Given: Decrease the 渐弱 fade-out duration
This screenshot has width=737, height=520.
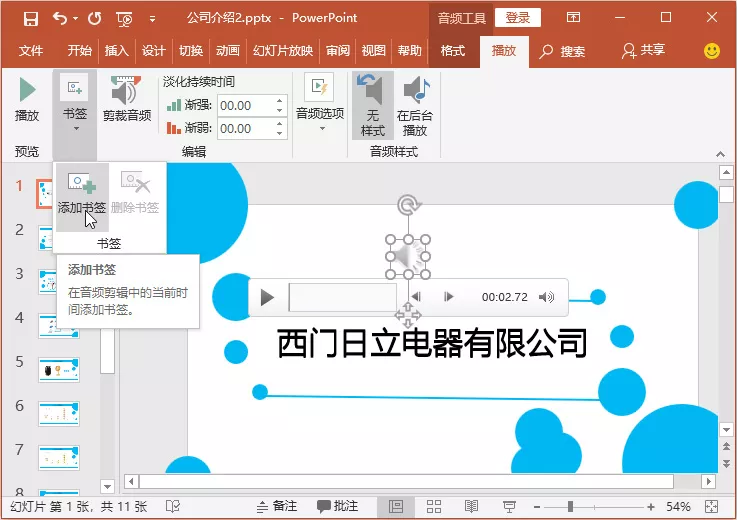Looking at the screenshot, I should tap(280, 134).
